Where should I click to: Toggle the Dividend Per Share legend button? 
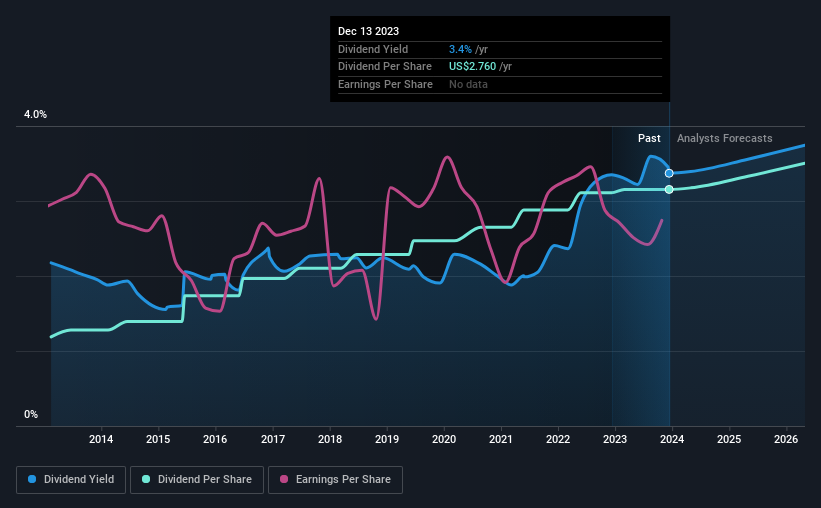[x=197, y=480]
